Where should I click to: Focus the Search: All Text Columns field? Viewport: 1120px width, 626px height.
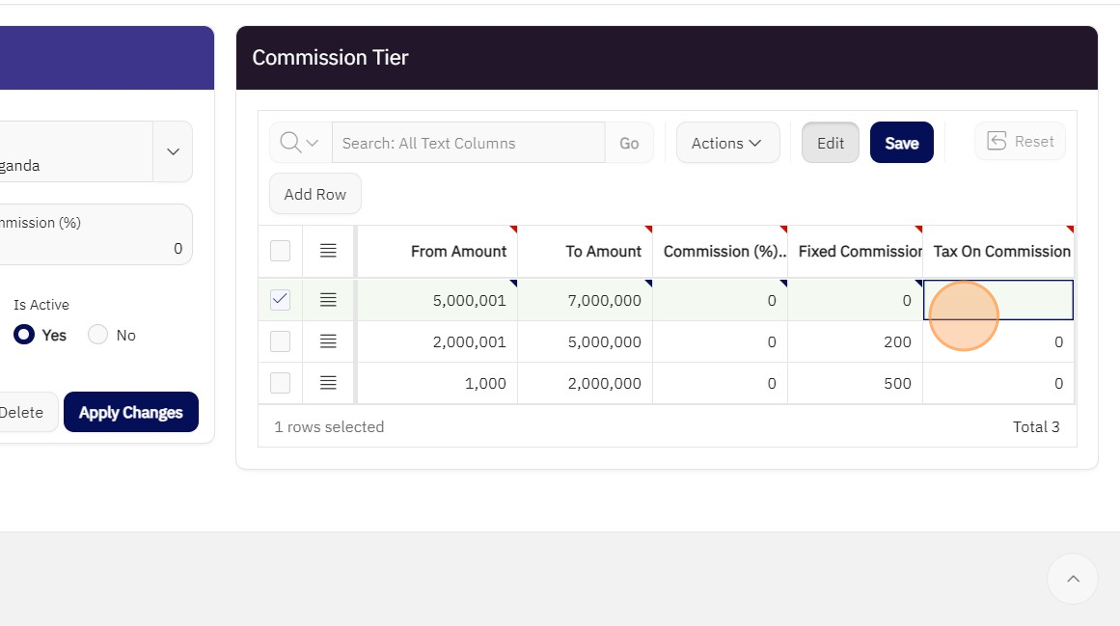(x=468, y=143)
